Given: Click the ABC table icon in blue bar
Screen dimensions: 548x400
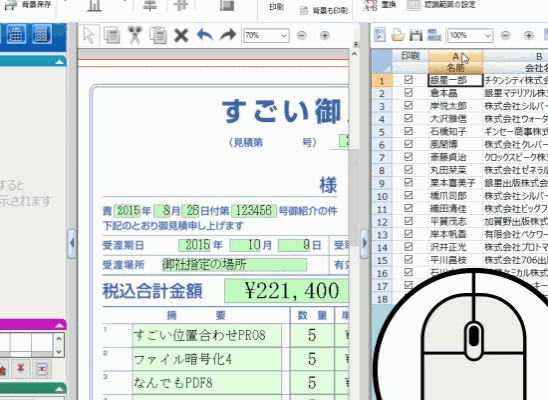Looking at the screenshot, I should tap(16, 34).
